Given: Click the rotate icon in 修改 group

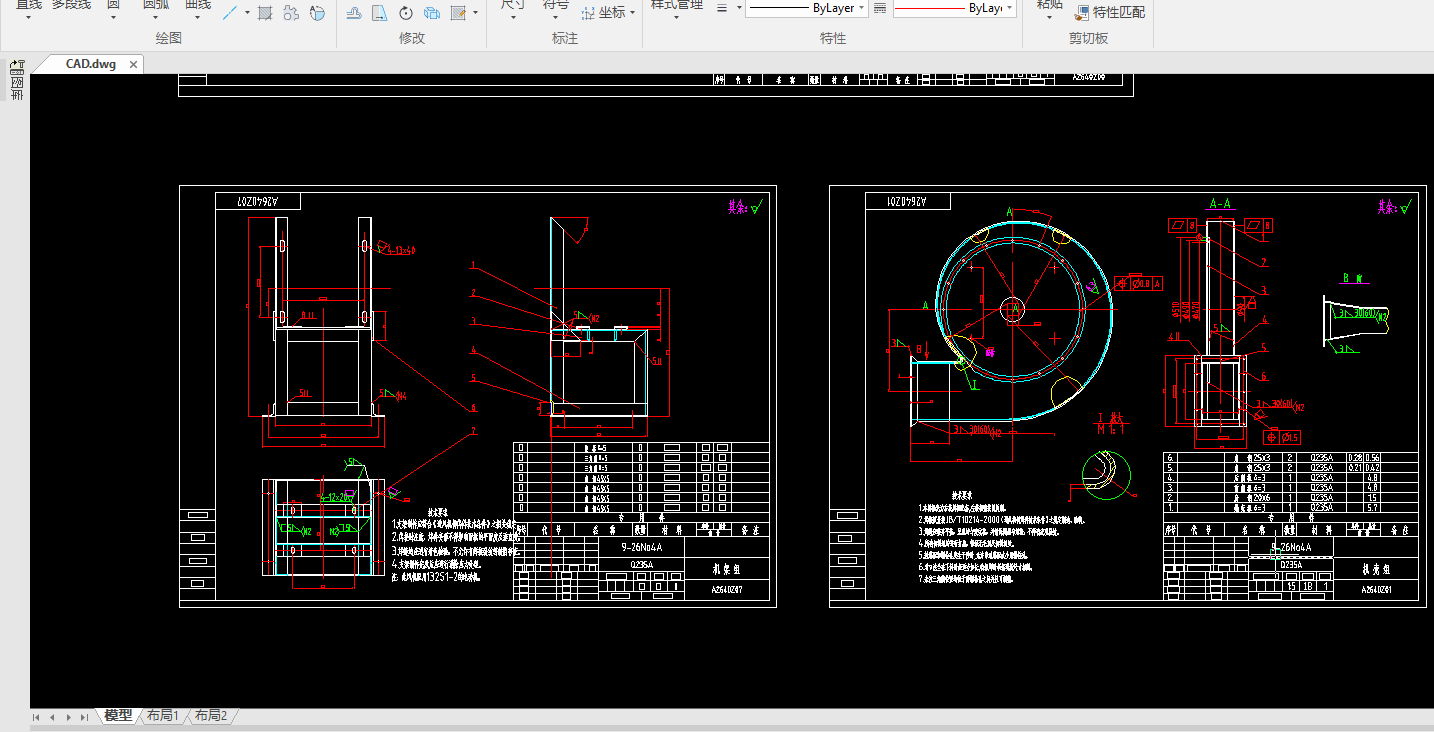Looking at the screenshot, I should click(406, 13).
